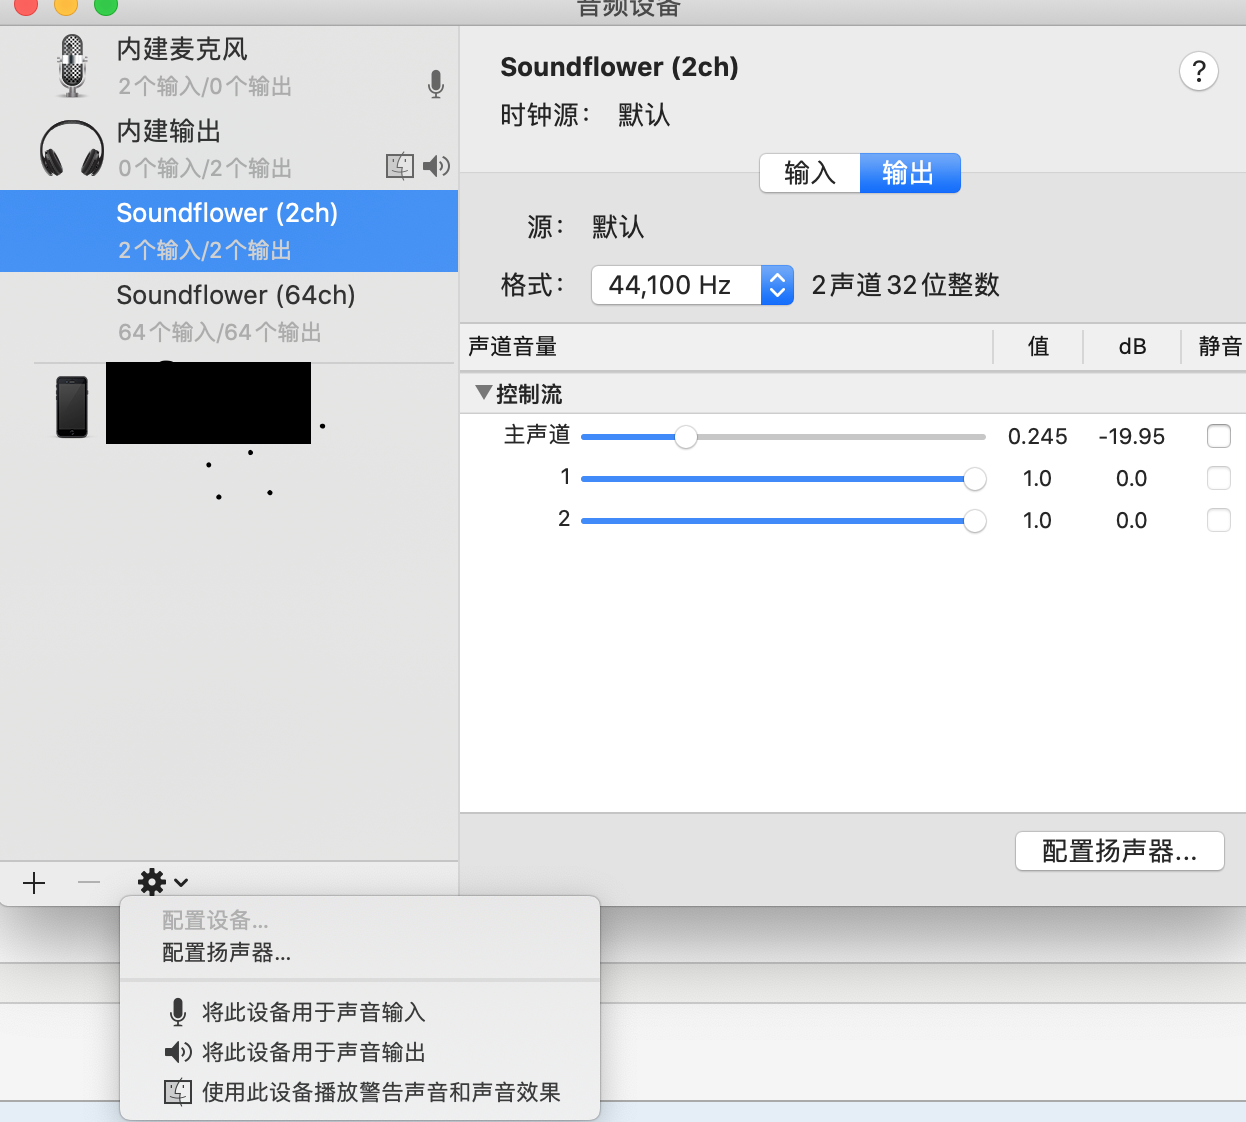Toggle mute checkbox for channel 1

pos(1219,478)
